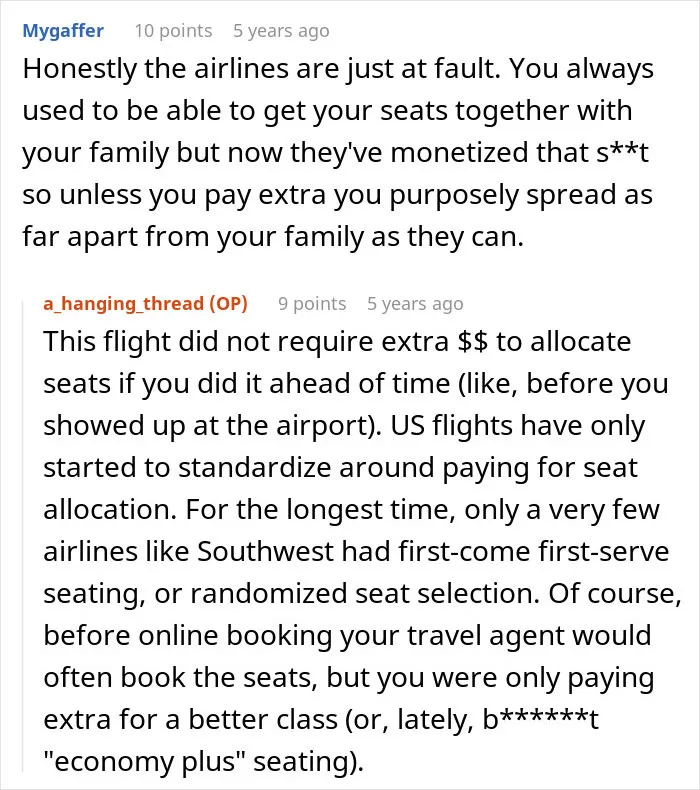Open Mygaffer's user profile
Viewport: 700px width, 790px height.
click(x=63, y=31)
